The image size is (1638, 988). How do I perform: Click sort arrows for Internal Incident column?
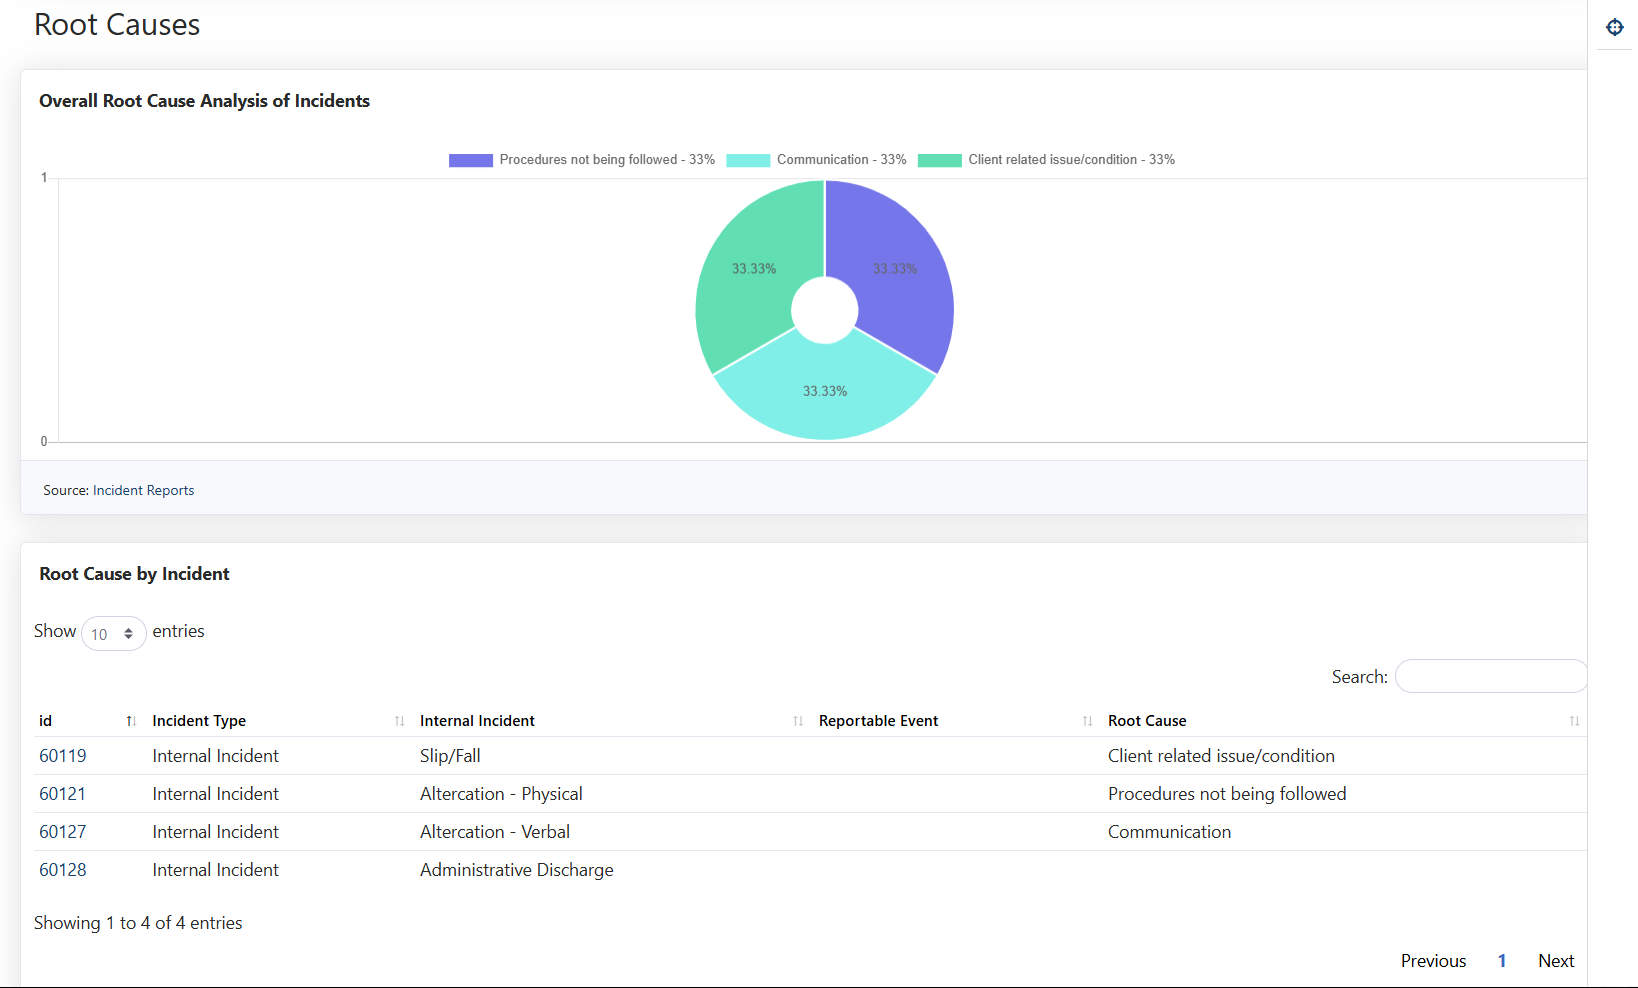[x=798, y=721]
